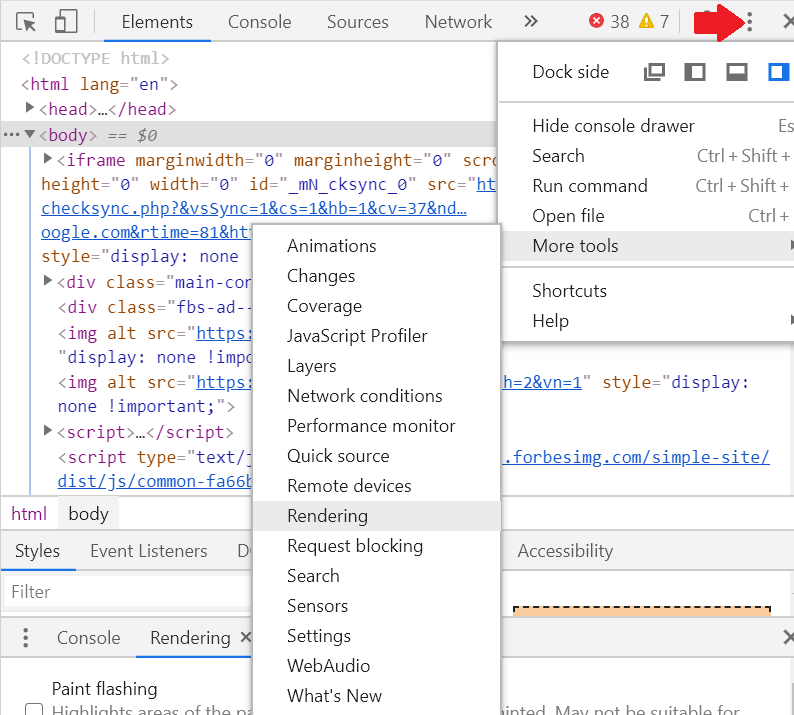
Task: Follow the h=2&vn=1 image link
Action: coord(542,382)
